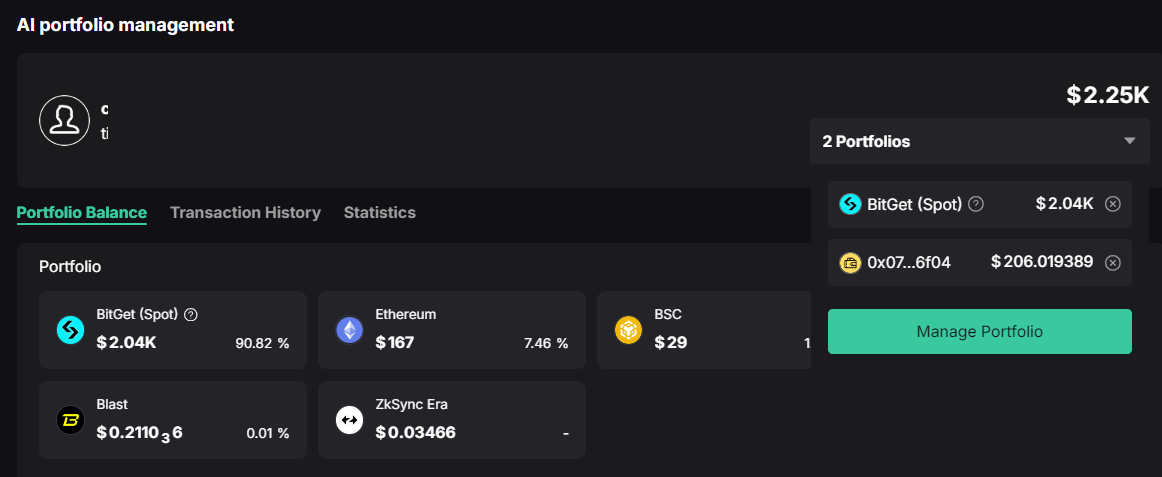1162x477 pixels.
Task: Click the wallet icon beside 0x07...6f04
Action: (x=850, y=263)
